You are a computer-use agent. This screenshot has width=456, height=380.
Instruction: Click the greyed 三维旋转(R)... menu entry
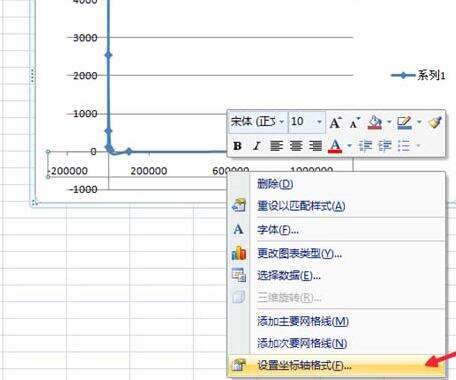tap(336, 297)
